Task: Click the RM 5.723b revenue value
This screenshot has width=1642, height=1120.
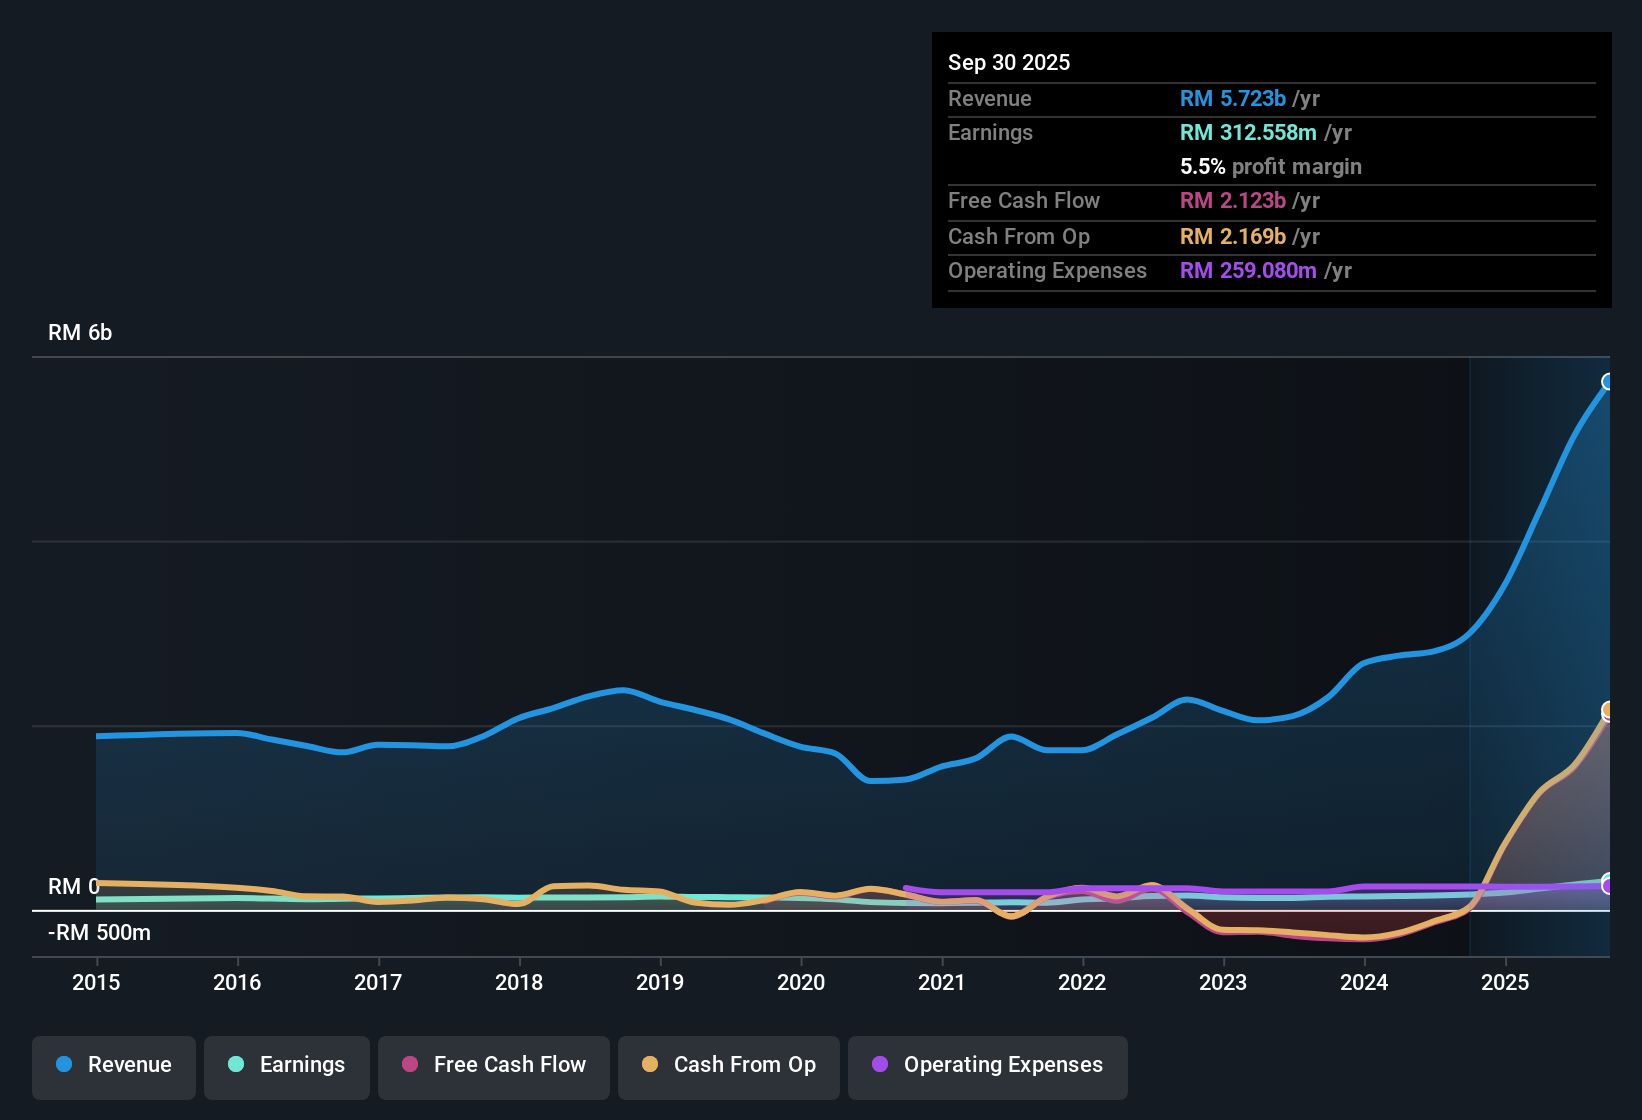Action: (1233, 98)
